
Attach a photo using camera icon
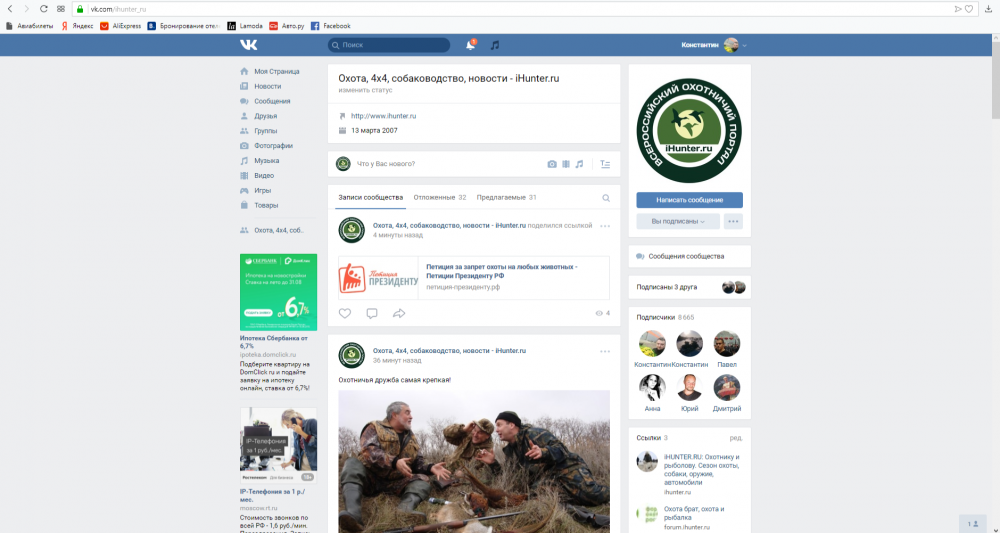[x=551, y=164]
